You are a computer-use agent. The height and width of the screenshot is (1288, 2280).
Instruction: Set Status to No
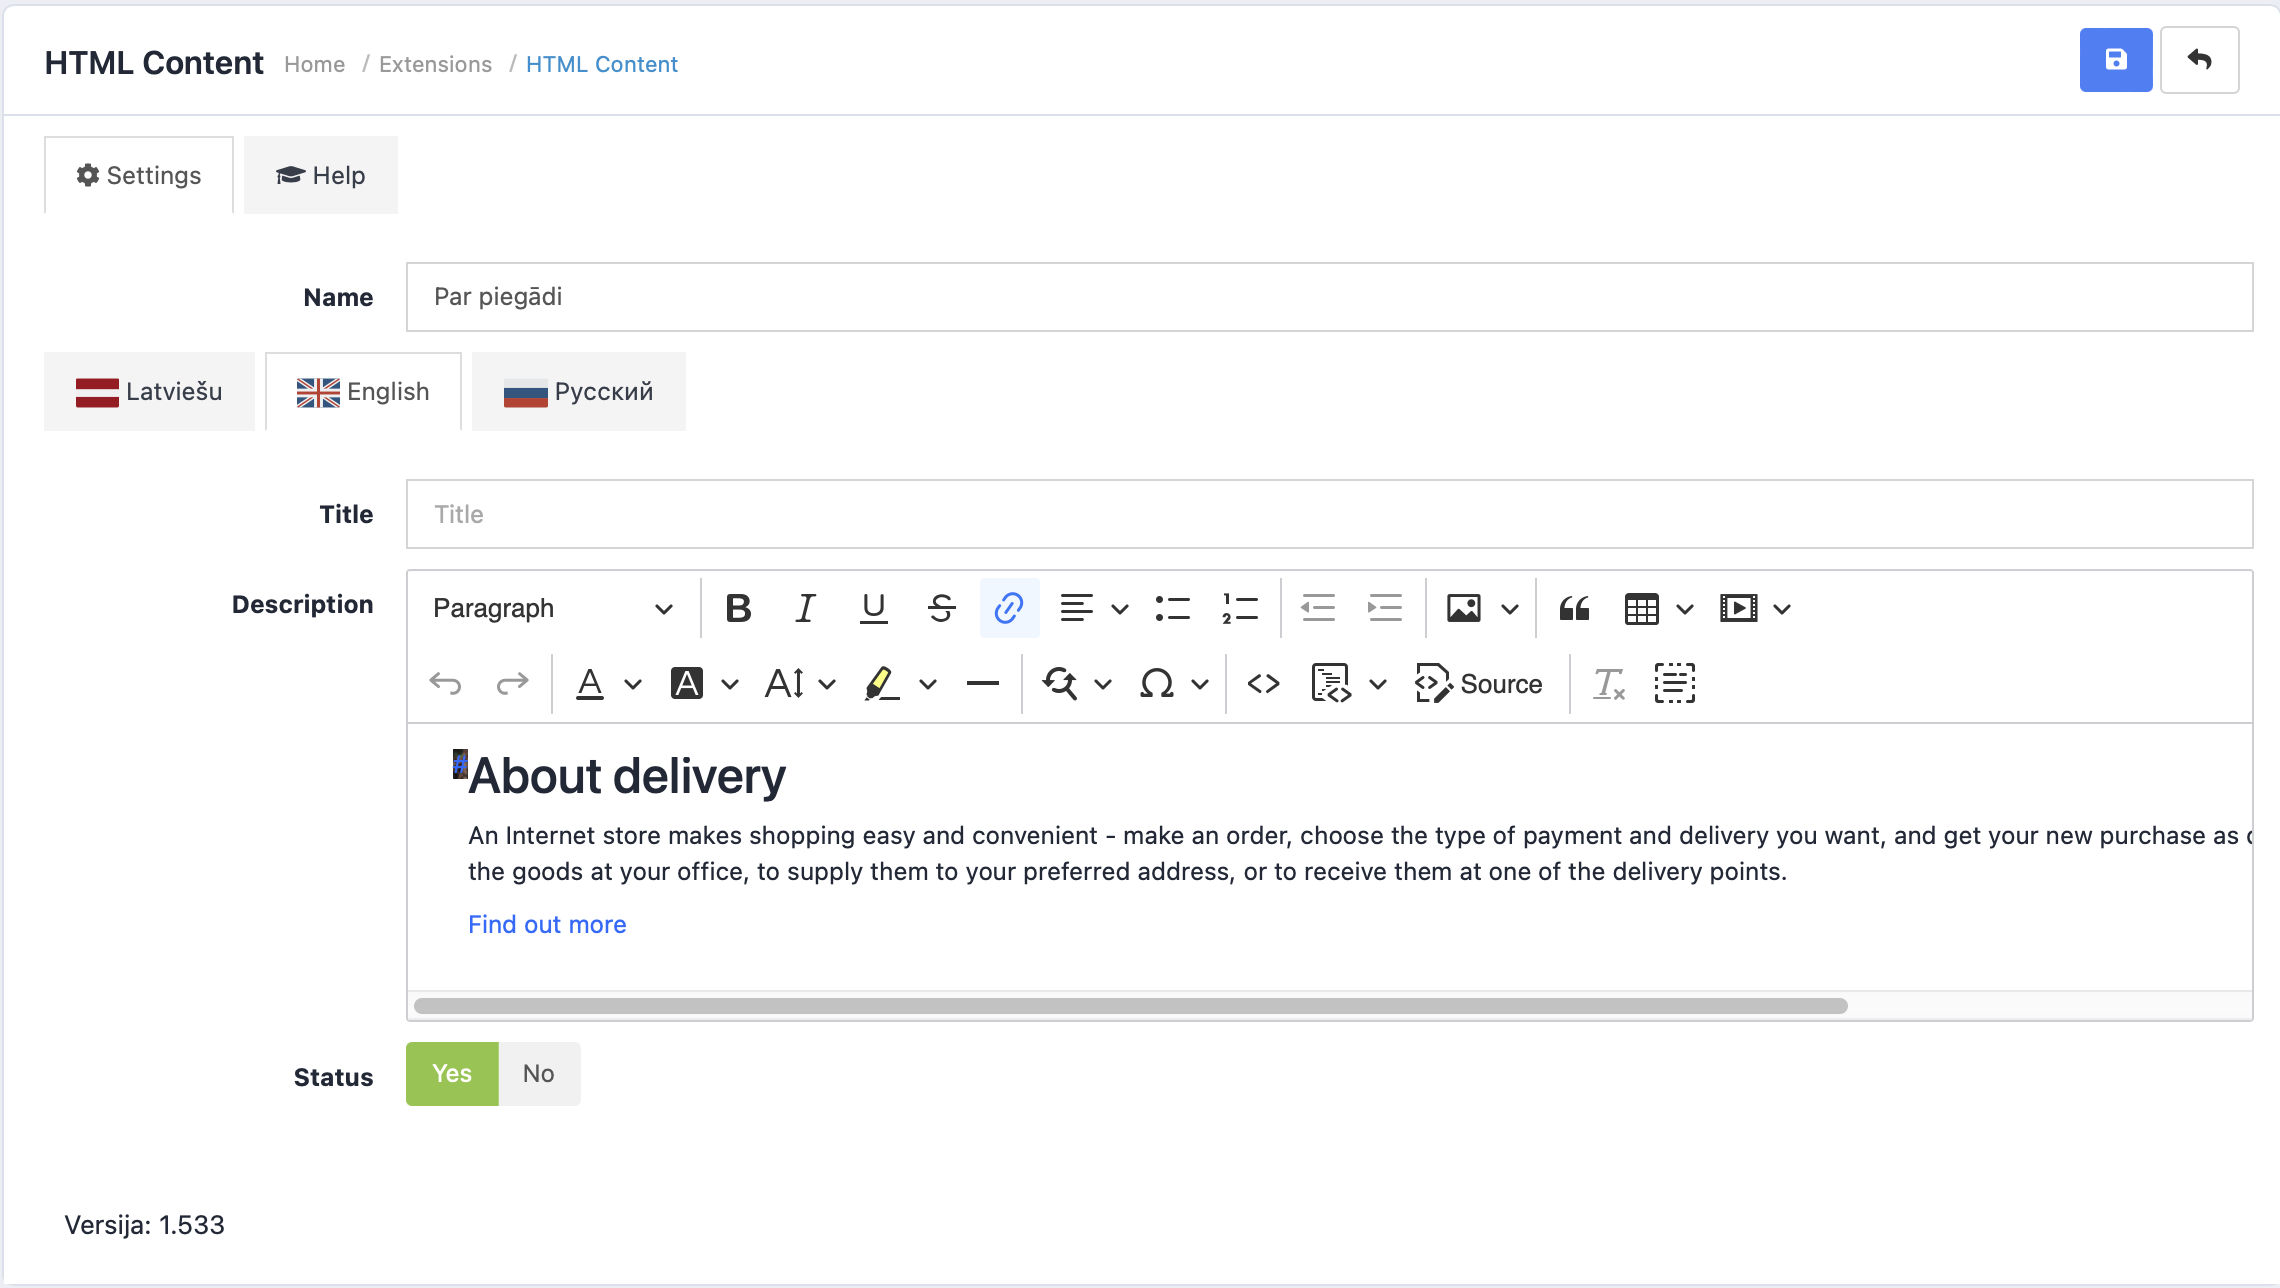click(538, 1074)
